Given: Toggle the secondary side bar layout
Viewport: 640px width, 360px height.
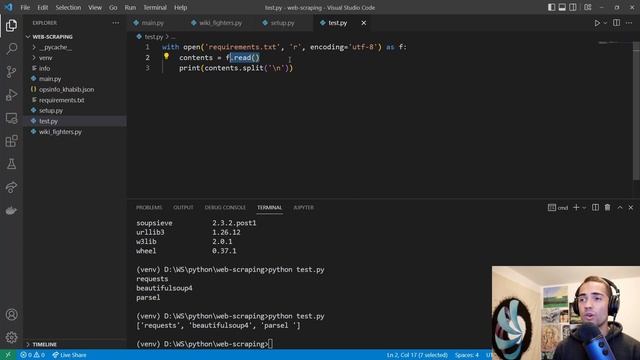Looking at the screenshot, I should click(573, 7).
